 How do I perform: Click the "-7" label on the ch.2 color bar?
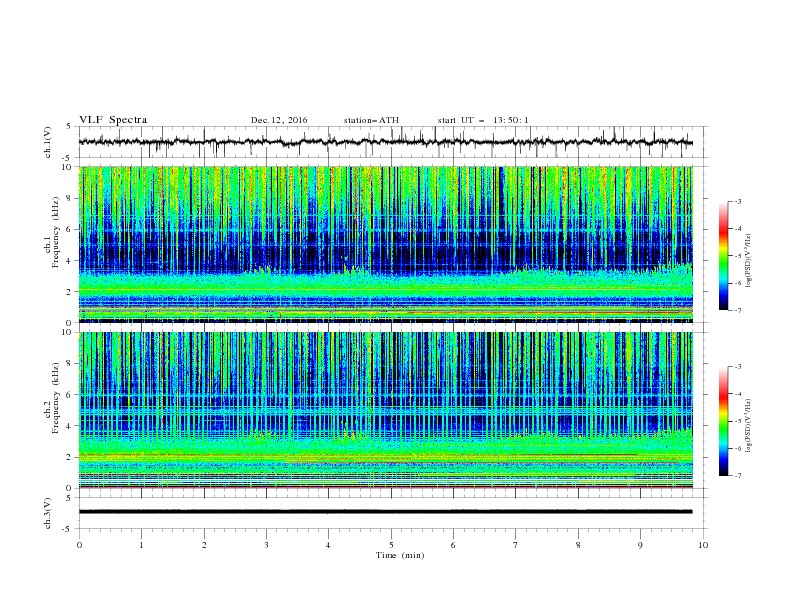[x=737, y=475]
